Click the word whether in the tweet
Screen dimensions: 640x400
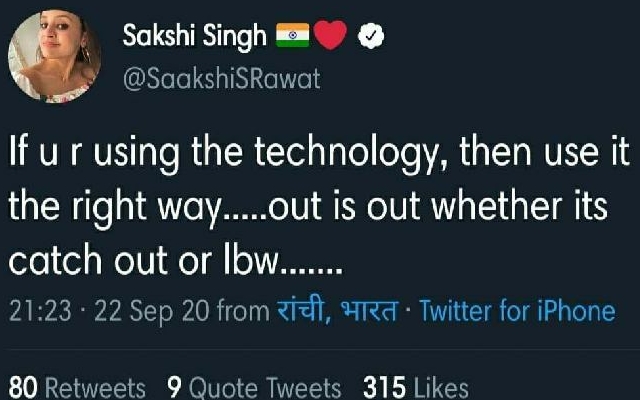coord(496,206)
